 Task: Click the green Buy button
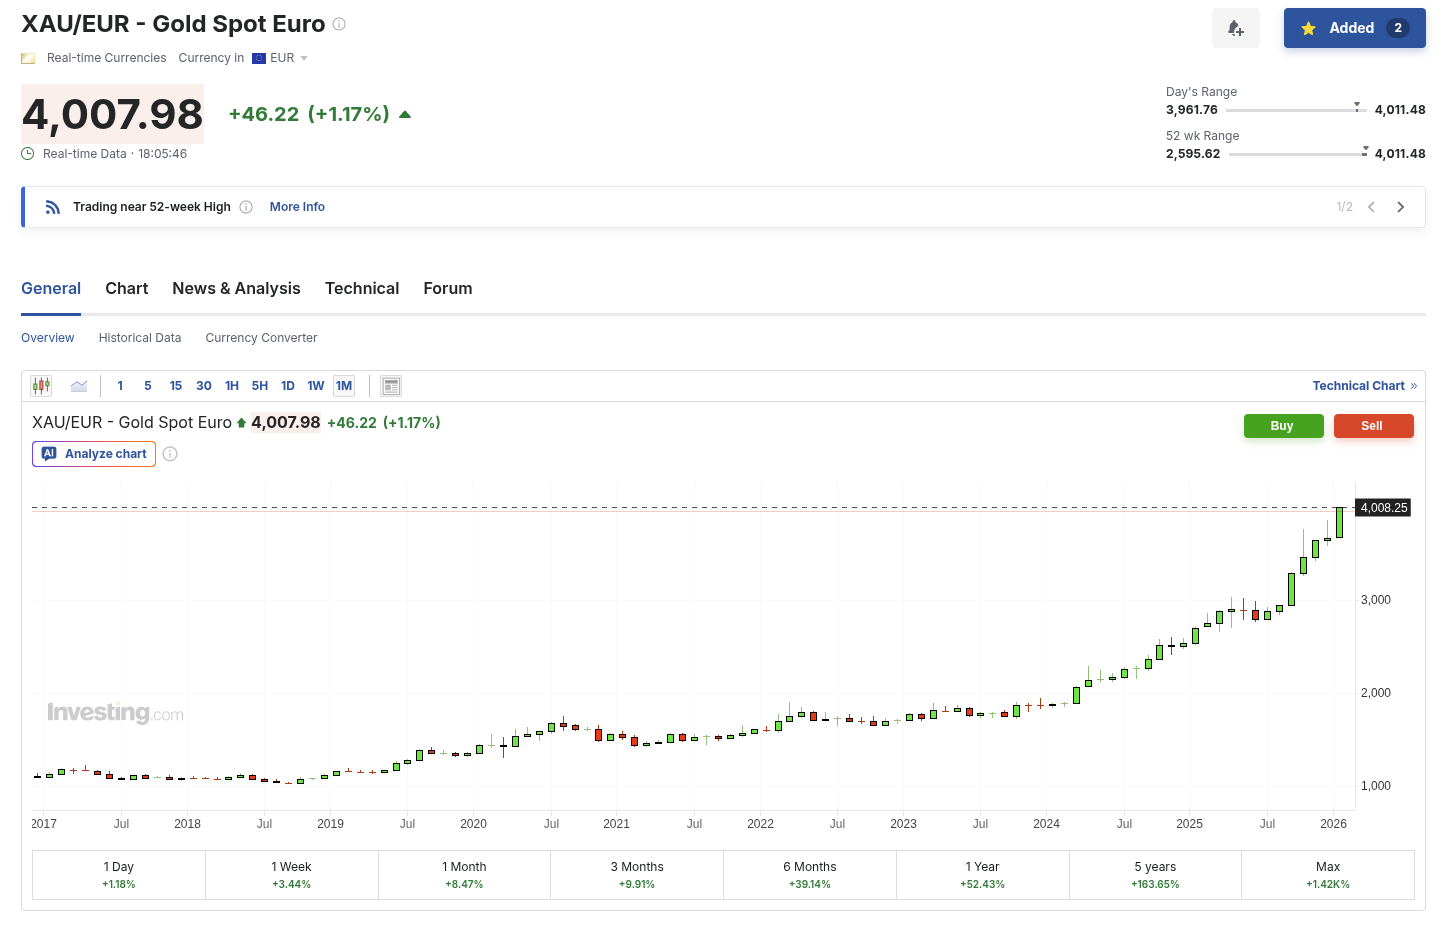pyautogui.click(x=1282, y=426)
